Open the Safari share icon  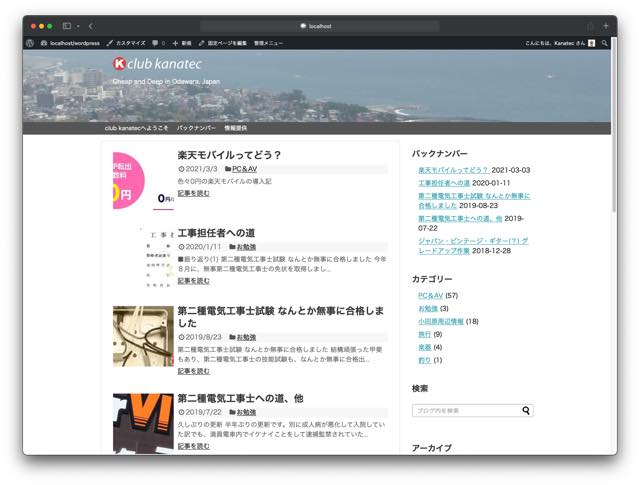point(590,26)
